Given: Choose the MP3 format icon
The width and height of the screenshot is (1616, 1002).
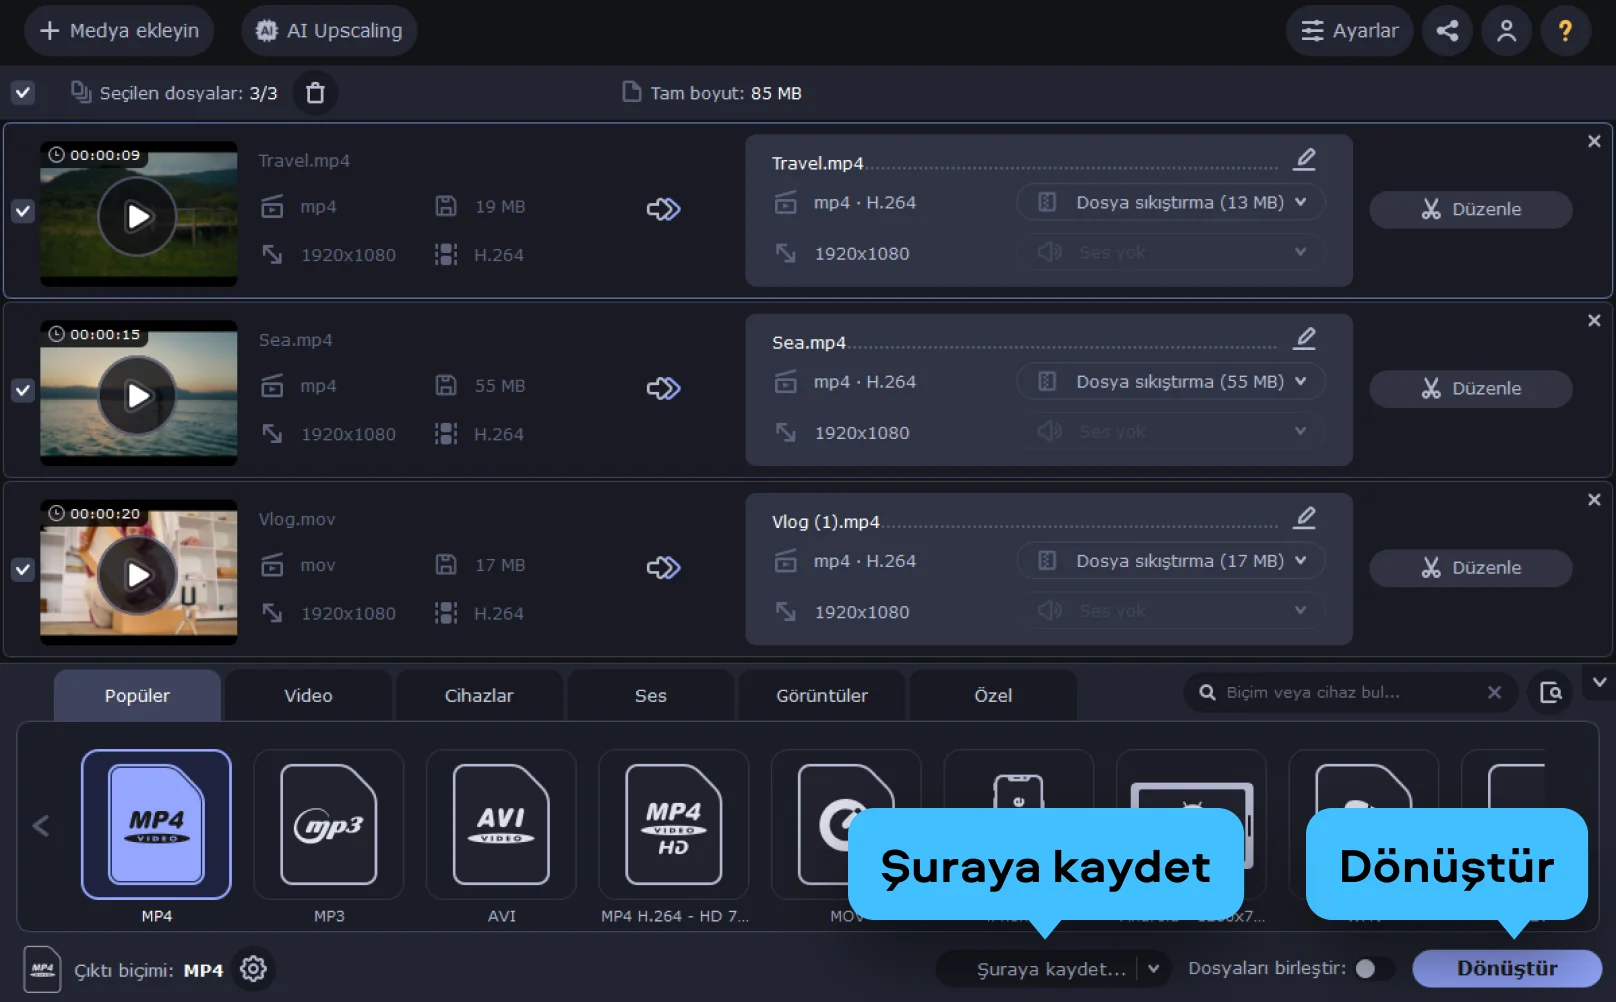Looking at the screenshot, I should click(x=329, y=825).
